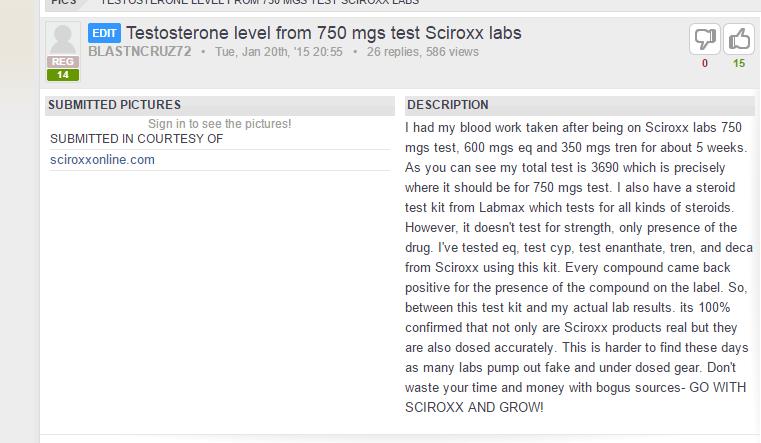Select the SUBMITTED PICTURES section header
Viewport: 761px width, 443px height.
pyautogui.click(x=114, y=105)
